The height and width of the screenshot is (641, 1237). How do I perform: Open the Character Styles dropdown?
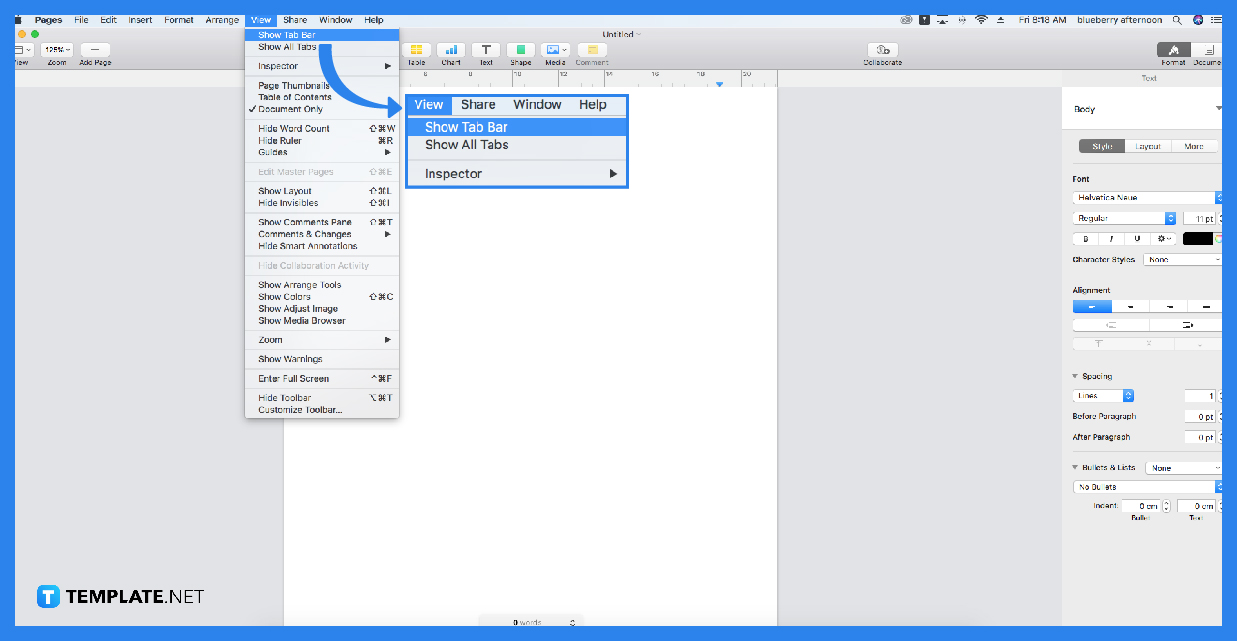(x=1183, y=258)
